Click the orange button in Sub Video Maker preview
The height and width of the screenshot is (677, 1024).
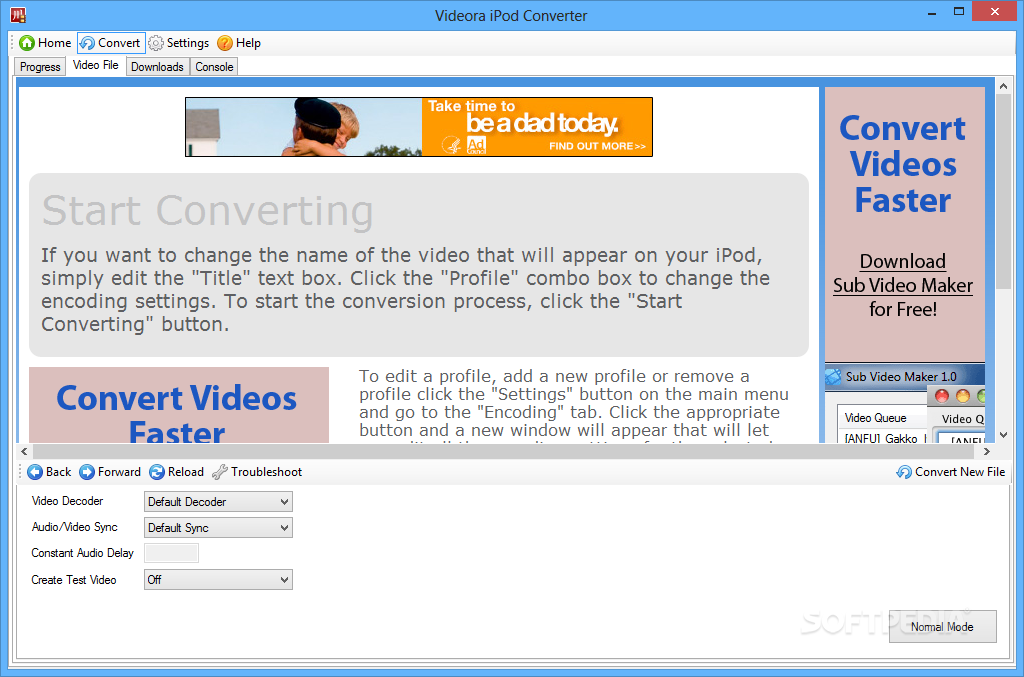[x=963, y=396]
